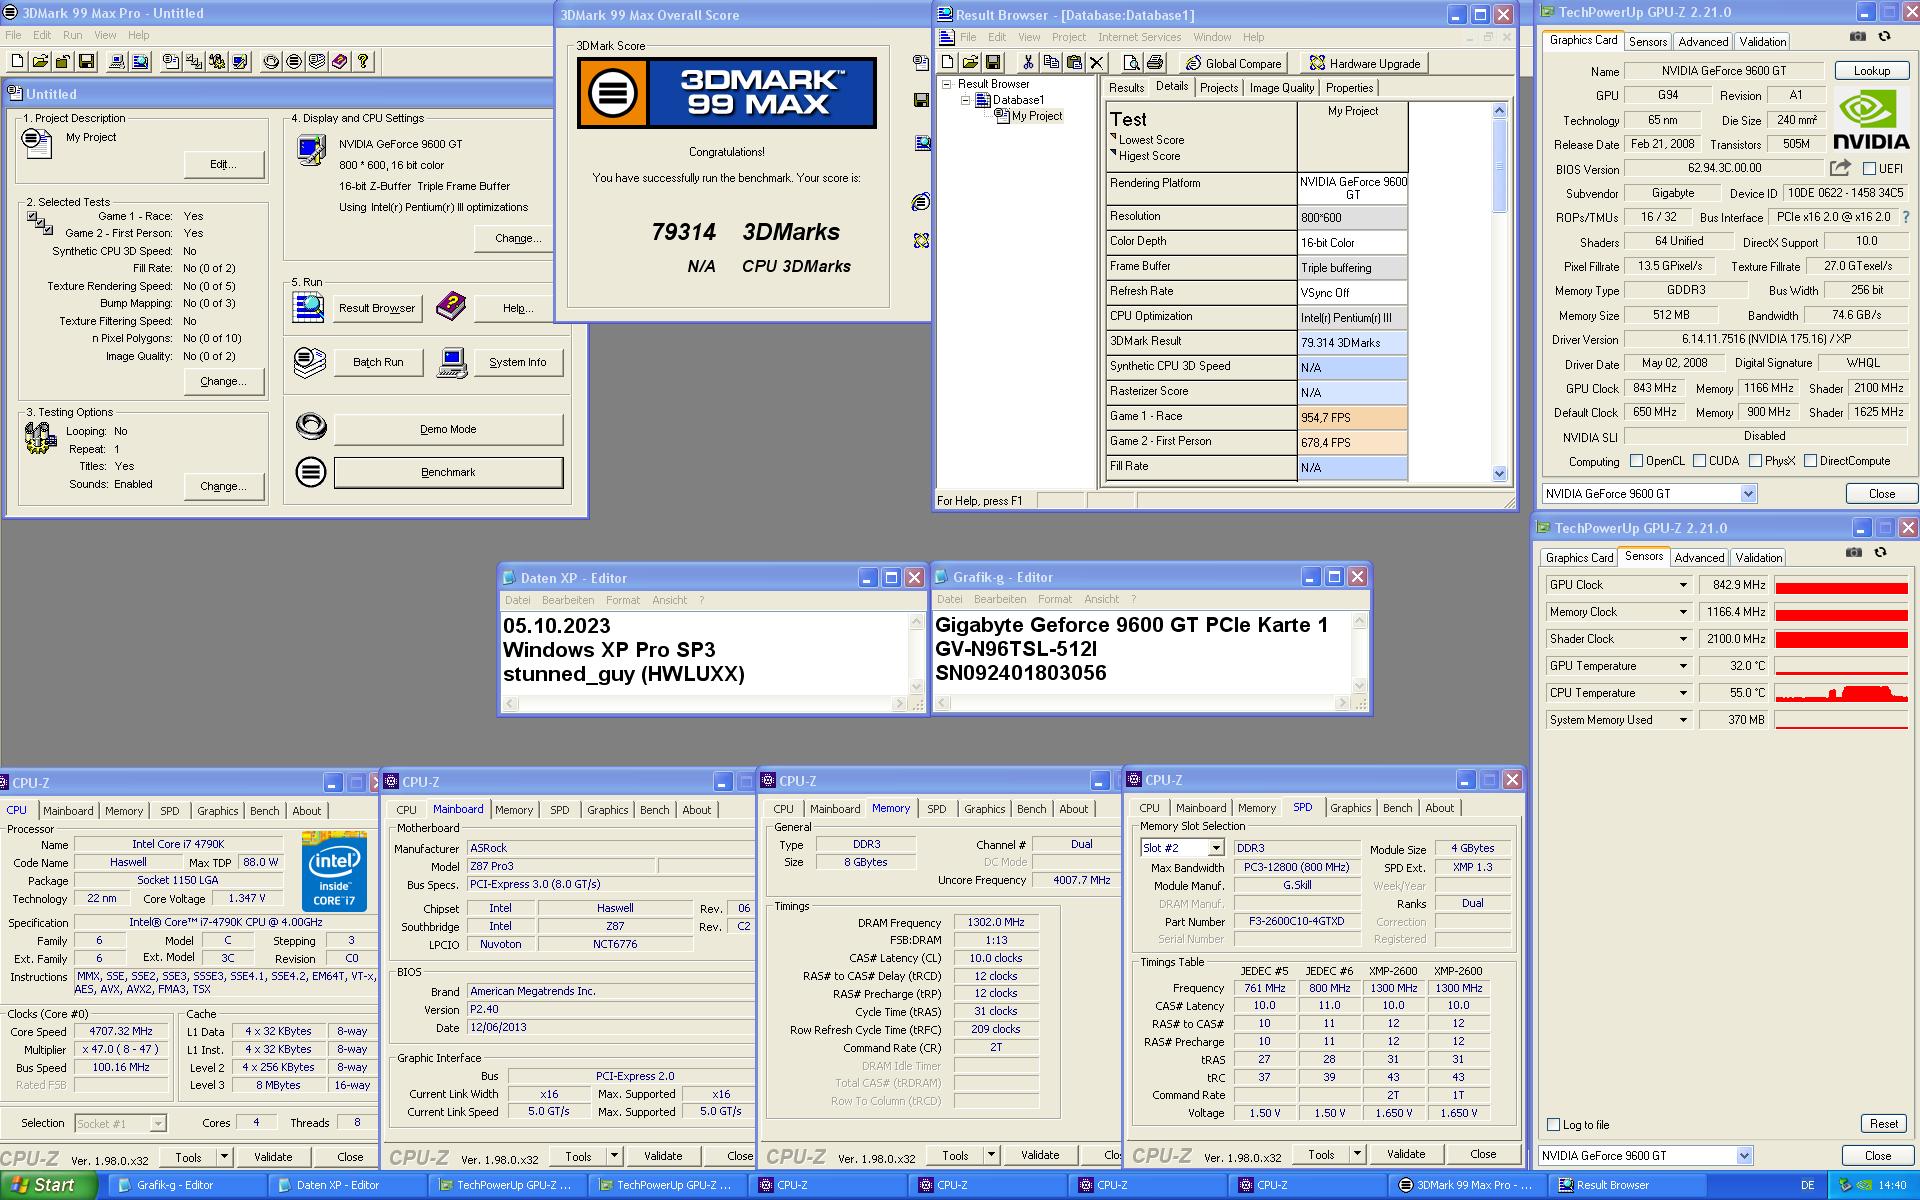Toggle PhysX checkbox in GPU-Z
The width and height of the screenshot is (1920, 1200).
(1755, 461)
